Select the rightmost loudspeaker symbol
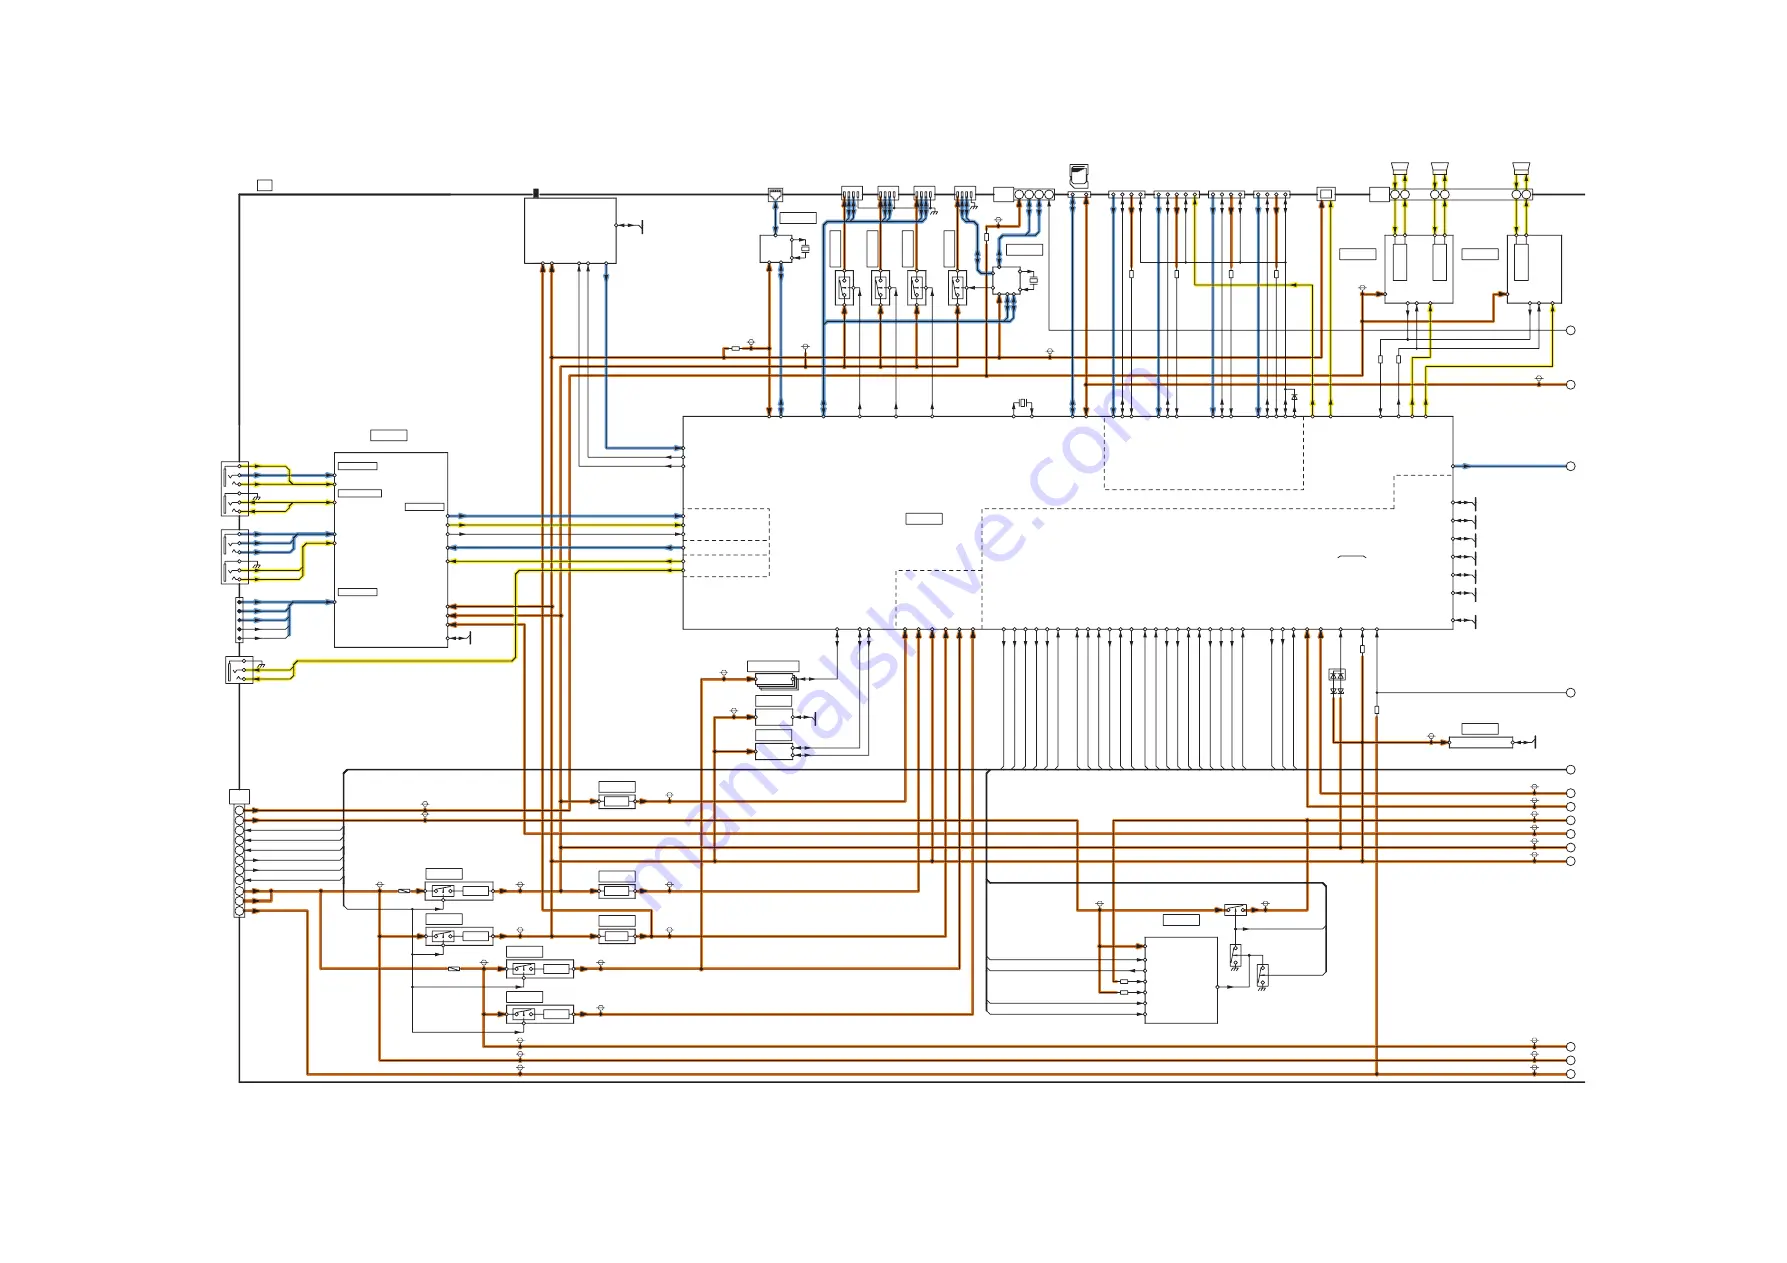The width and height of the screenshot is (1787, 1263). coord(1522,168)
